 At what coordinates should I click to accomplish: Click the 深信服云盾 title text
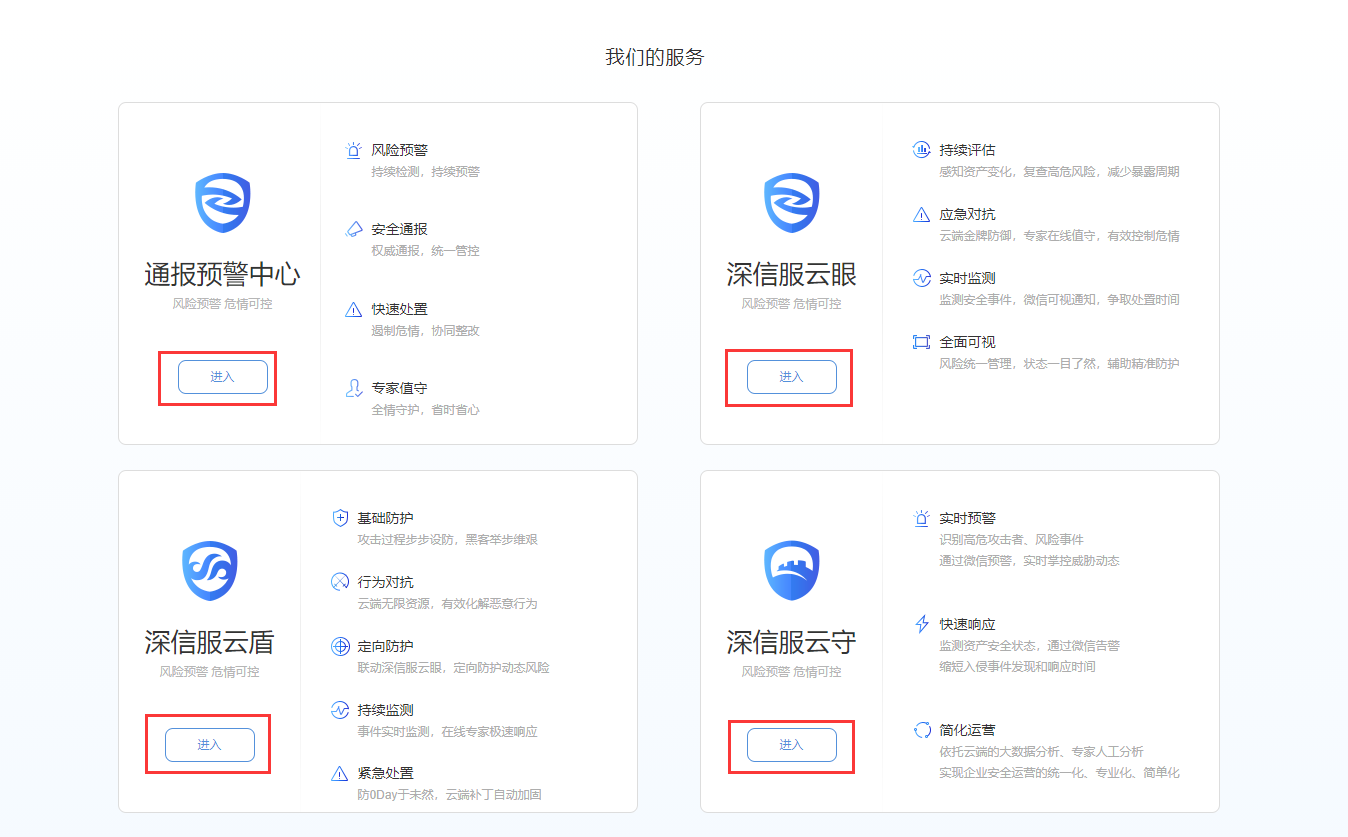click(209, 642)
